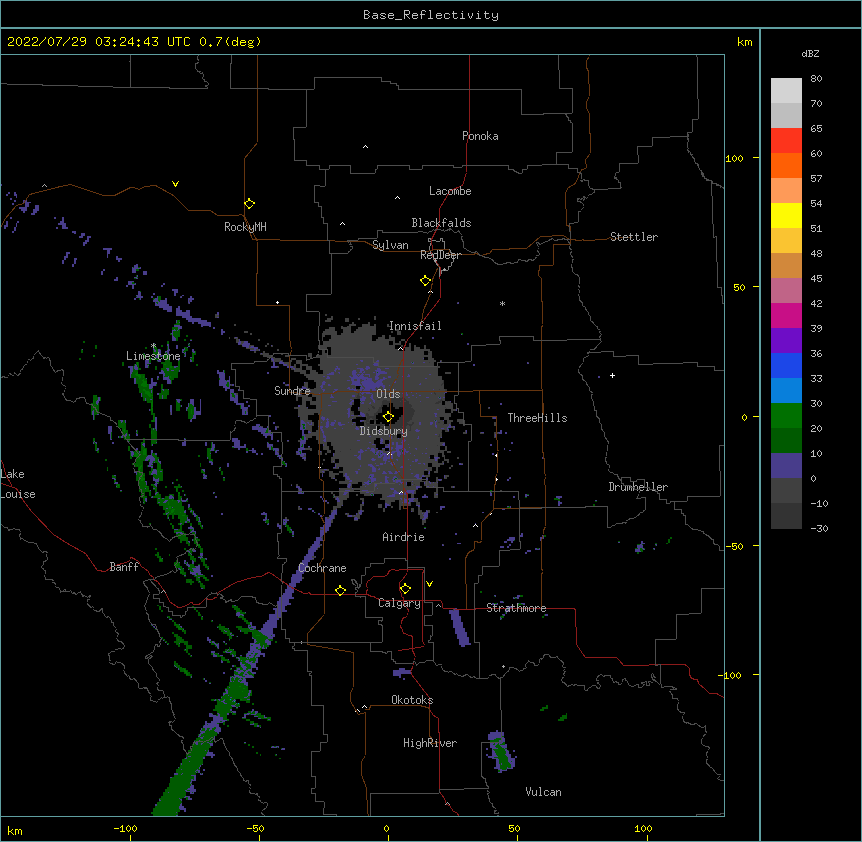The width and height of the screenshot is (862, 842).
Task: Select the 65 dBZ red legend swatch
Action: click(786, 141)
